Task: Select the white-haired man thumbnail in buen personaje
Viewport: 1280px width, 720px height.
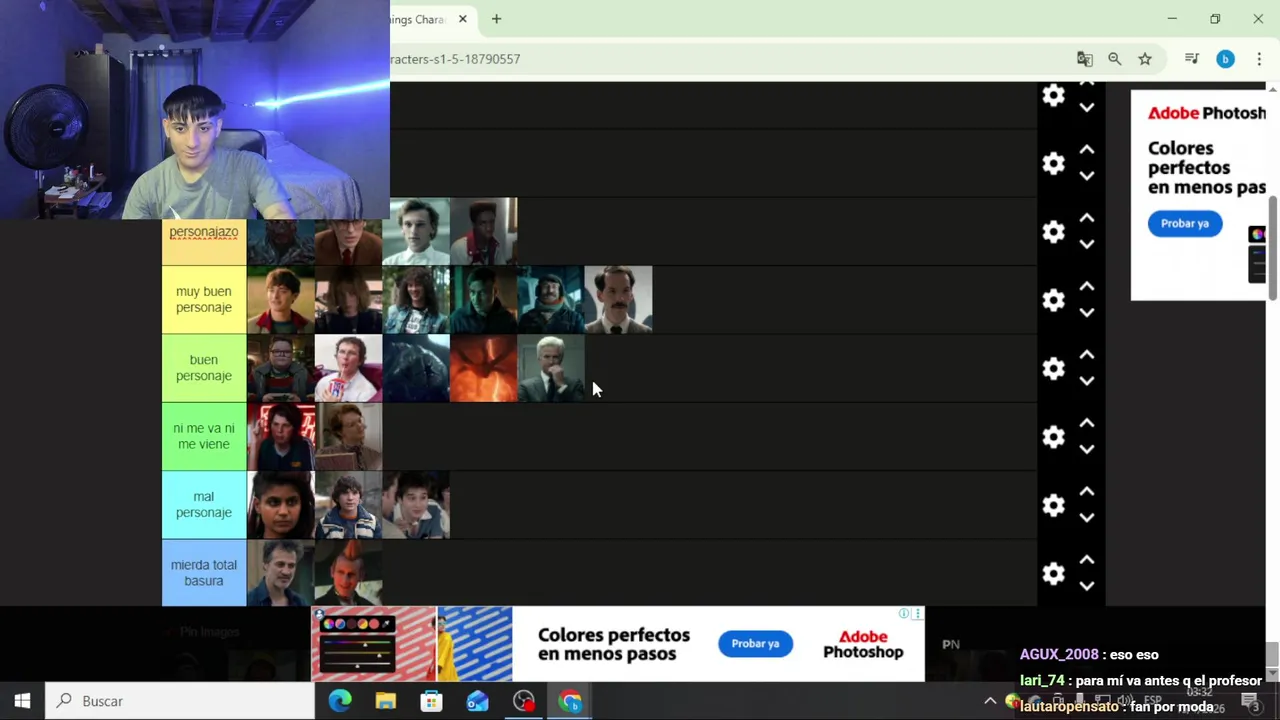Action: point(551,368)
